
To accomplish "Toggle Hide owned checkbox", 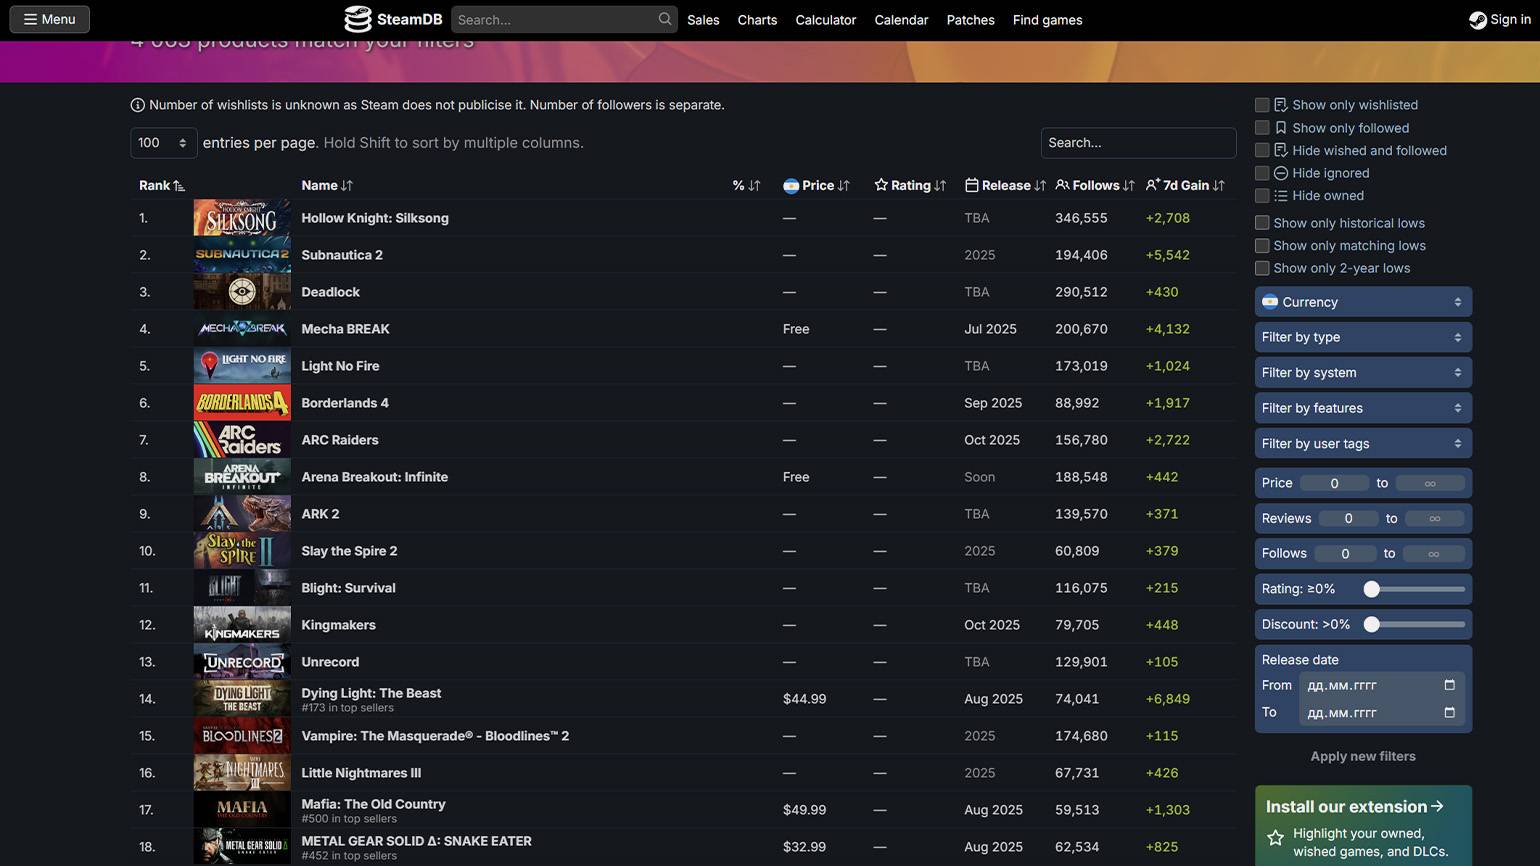I will pyautogui.click(x=1262, y=196).
